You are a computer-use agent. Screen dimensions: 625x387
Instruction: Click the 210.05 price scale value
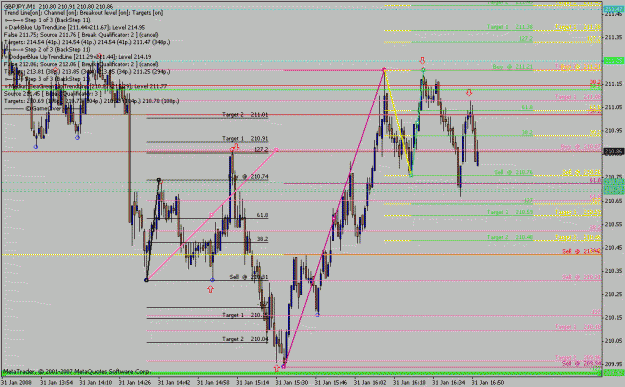click(x=614, y=341)
